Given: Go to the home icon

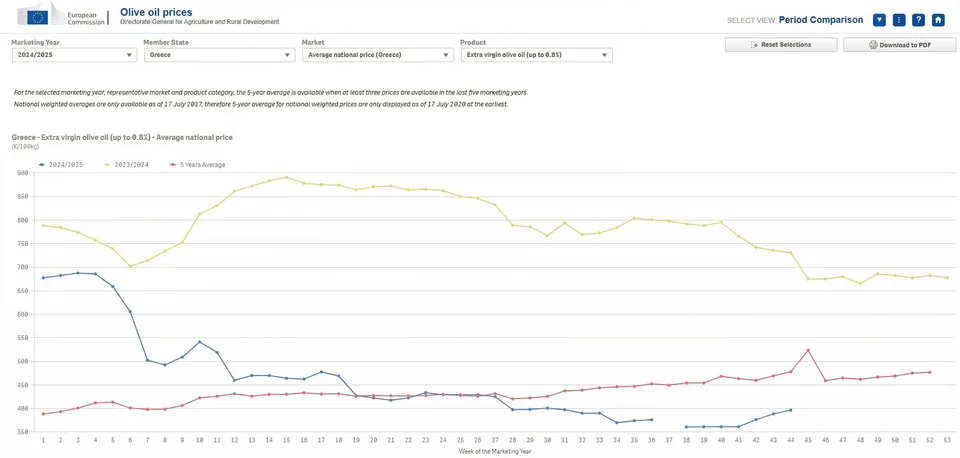Looking at the screenshot, I should click(938, 20).
